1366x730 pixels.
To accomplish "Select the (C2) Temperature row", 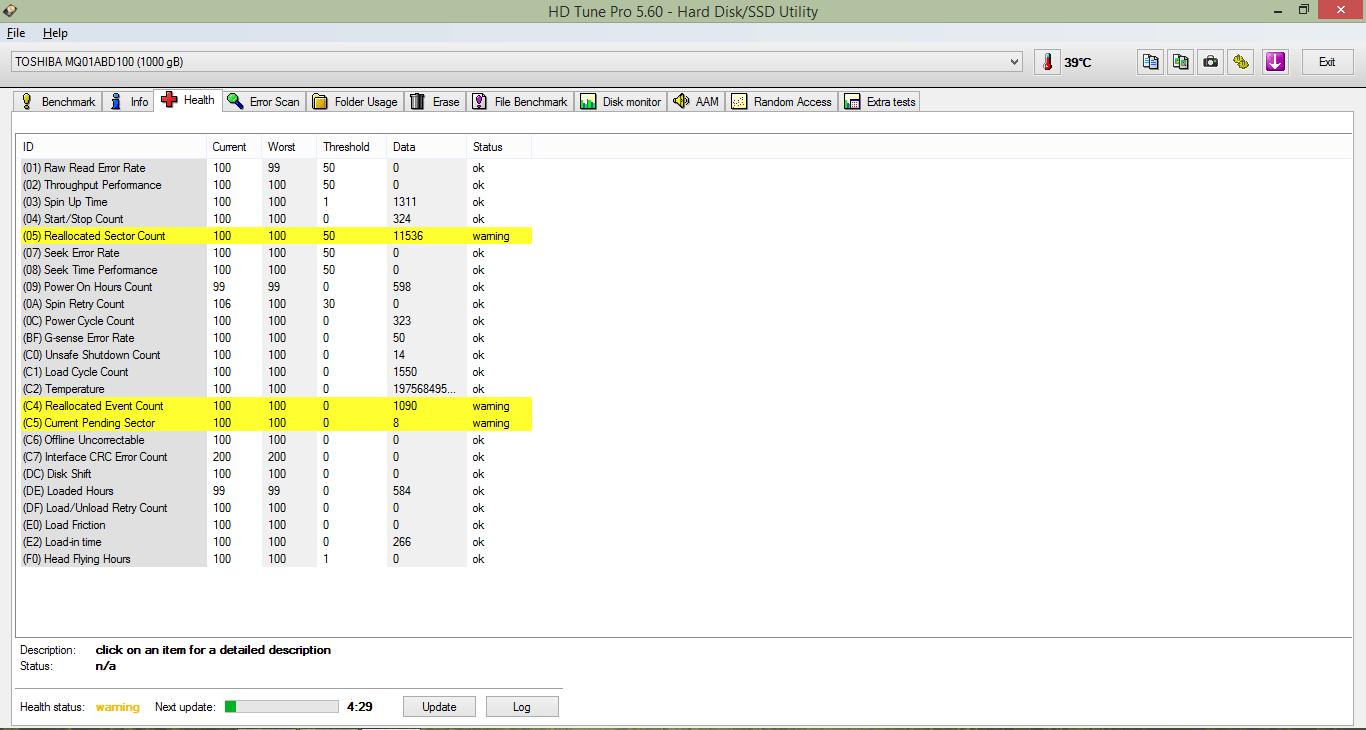I will [276, 389].
